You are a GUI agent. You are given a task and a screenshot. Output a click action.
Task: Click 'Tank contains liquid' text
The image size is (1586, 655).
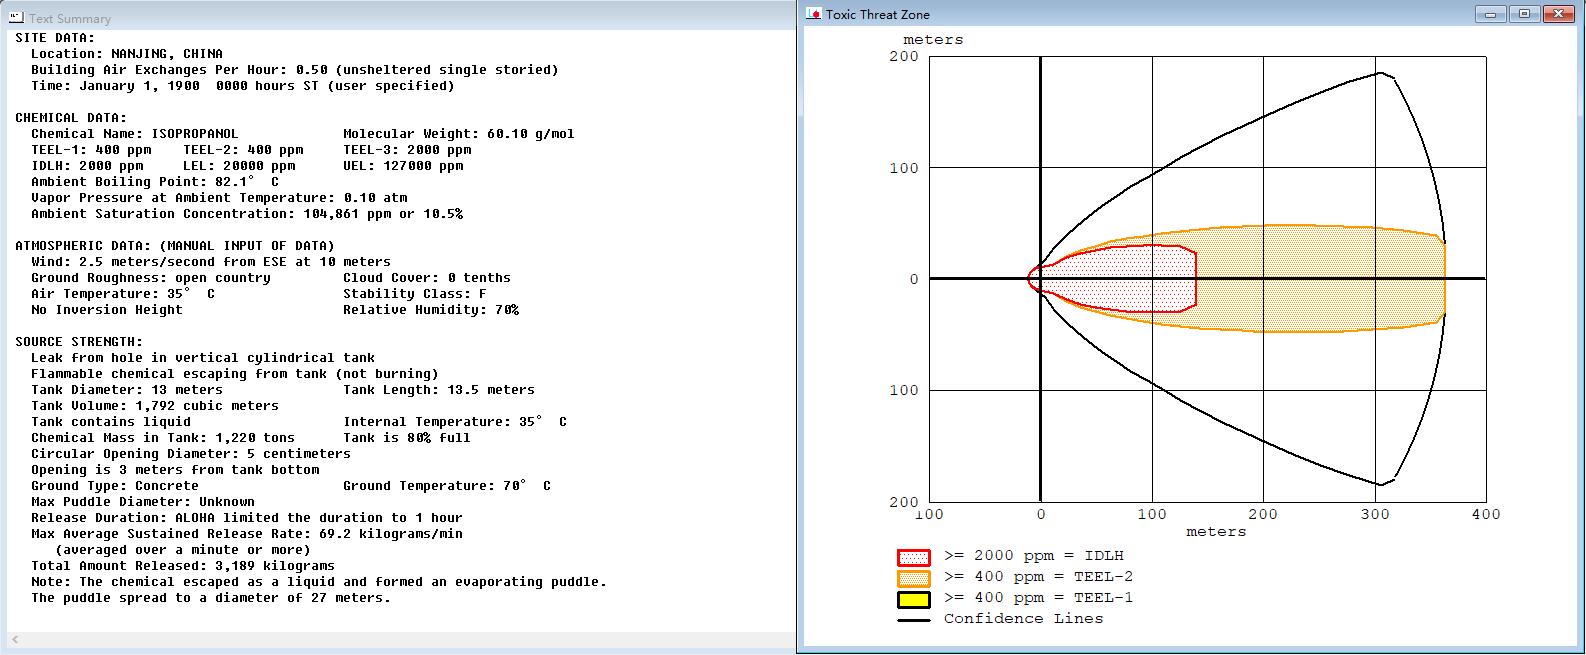coord(111,422)
